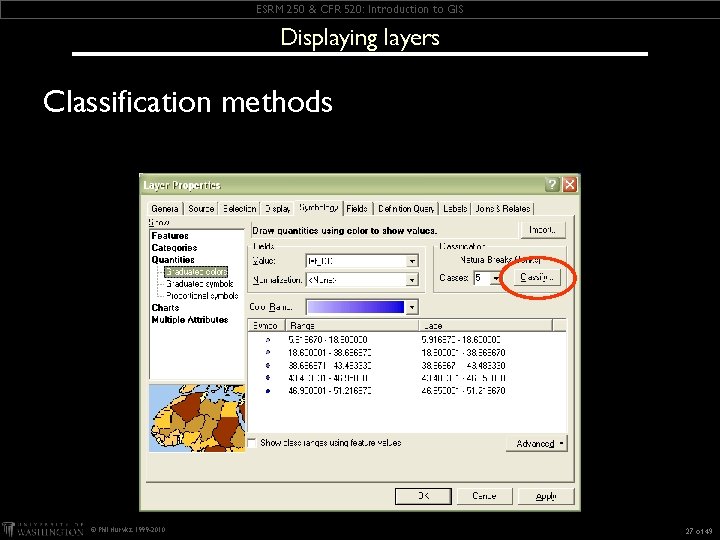Select Charts in the Show list

pyautogui.click(x=165, y=308)
